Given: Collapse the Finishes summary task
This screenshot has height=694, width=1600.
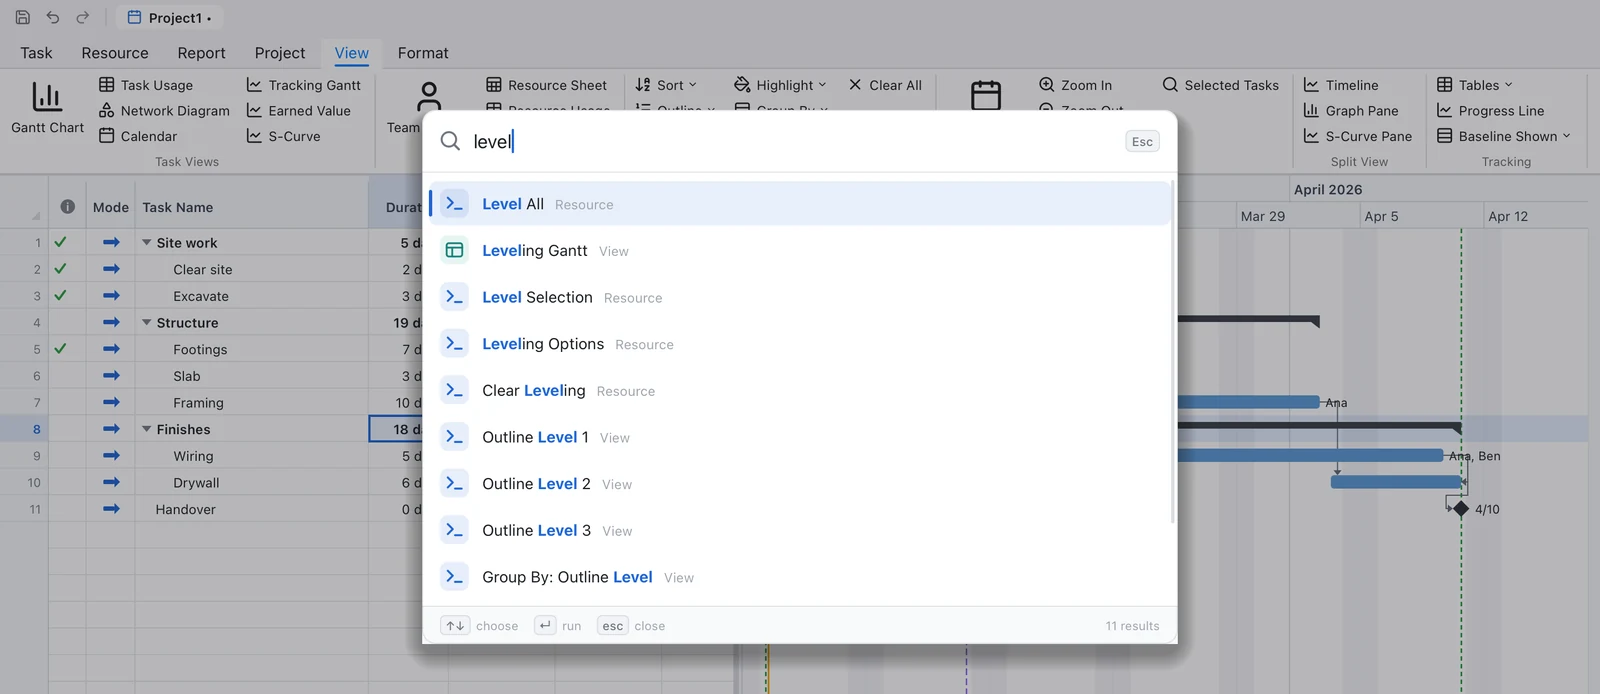Looking at the screenshot, I should point(147,429).
